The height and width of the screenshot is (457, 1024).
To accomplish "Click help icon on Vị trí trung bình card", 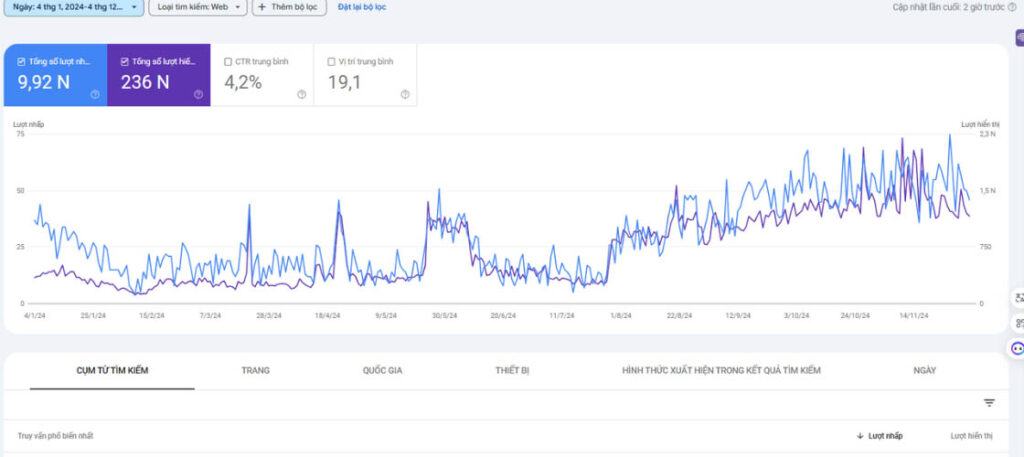I will click(x=404, y=95).
